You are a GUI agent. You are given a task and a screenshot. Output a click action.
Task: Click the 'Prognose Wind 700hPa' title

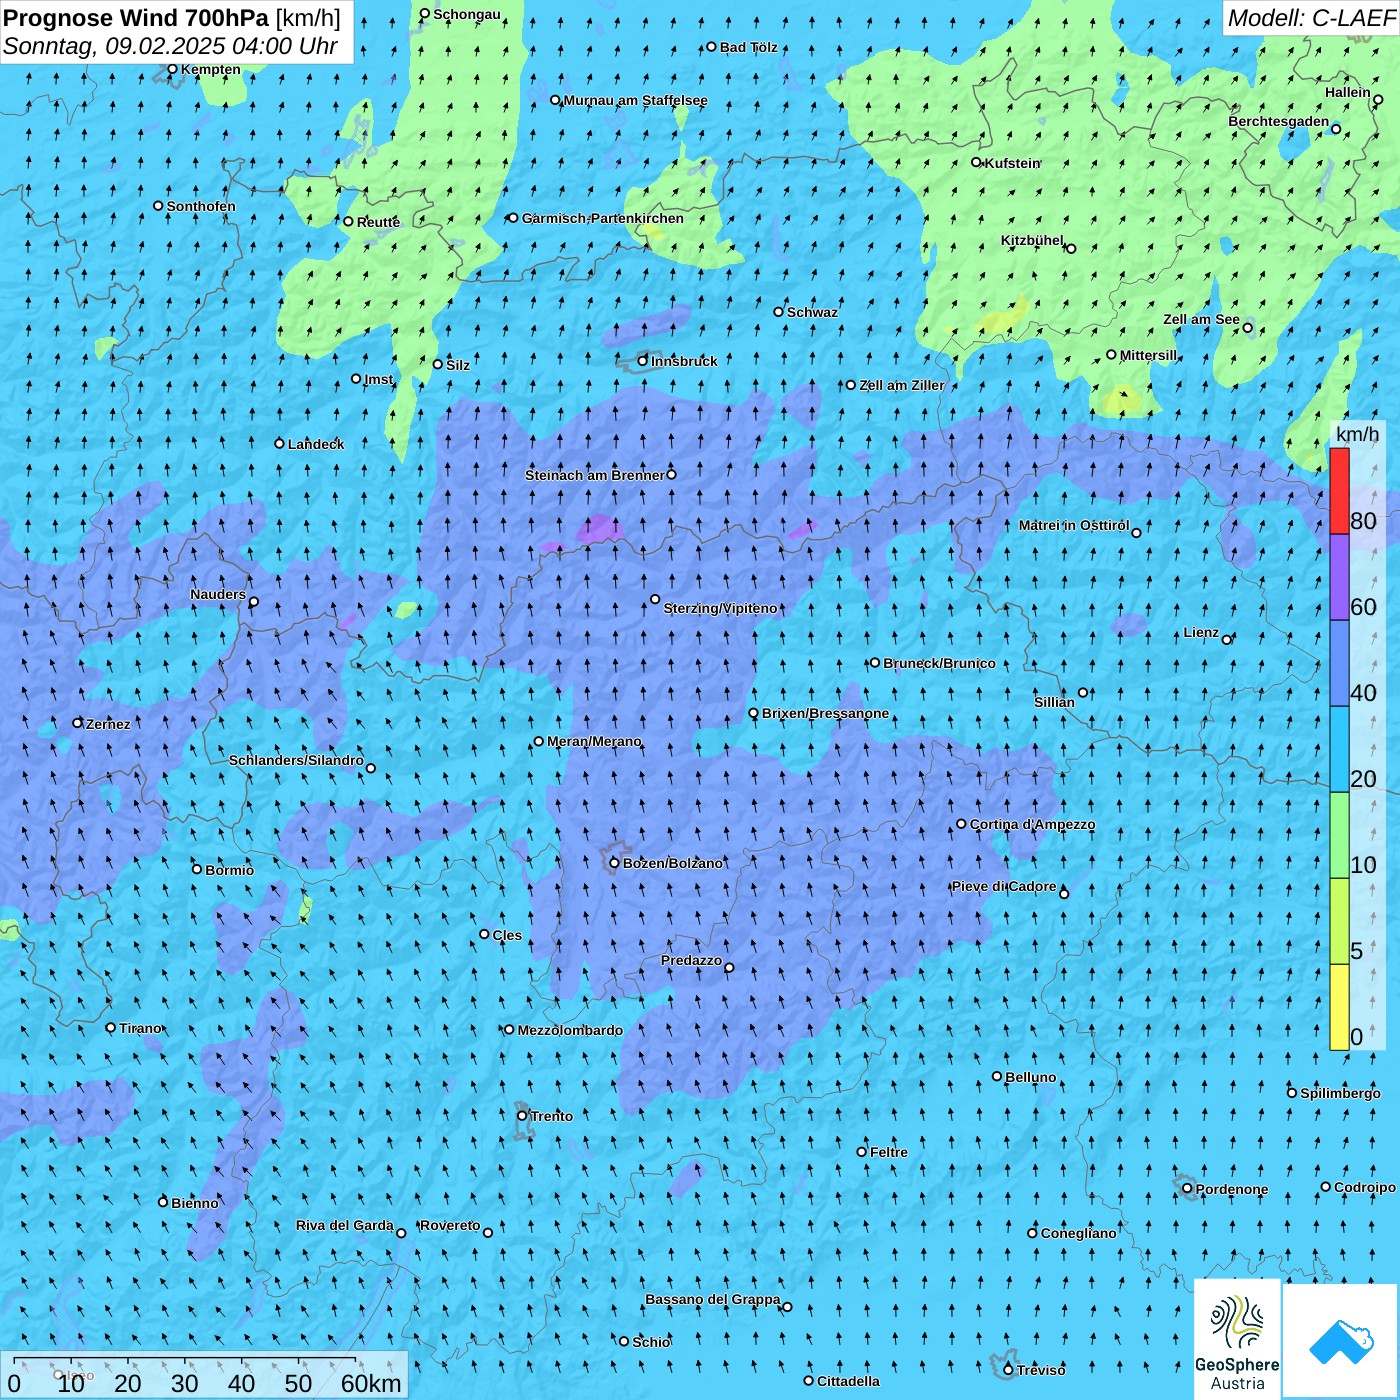(x=136, y=18)
